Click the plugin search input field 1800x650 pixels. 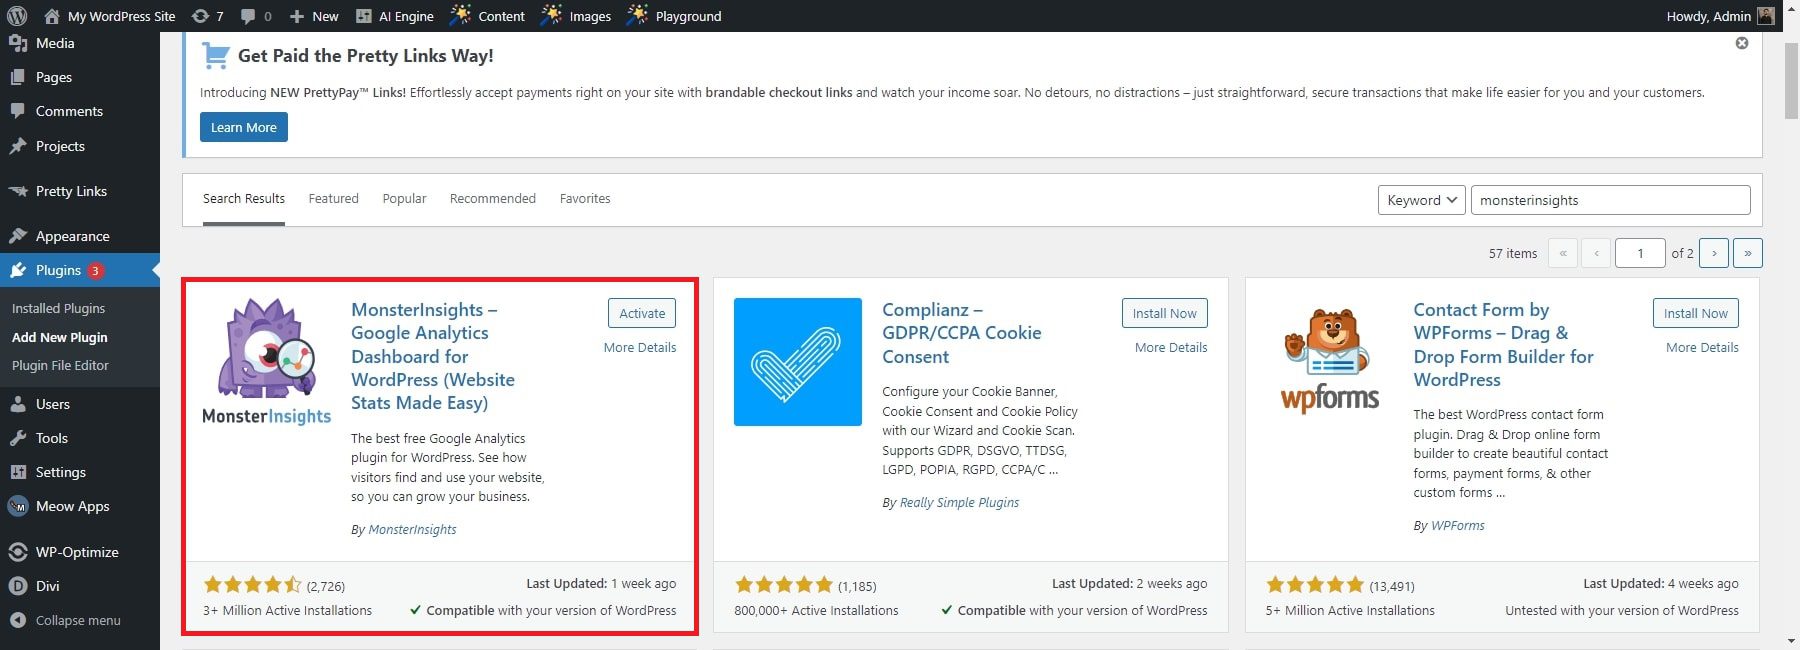coord(1610,200)
